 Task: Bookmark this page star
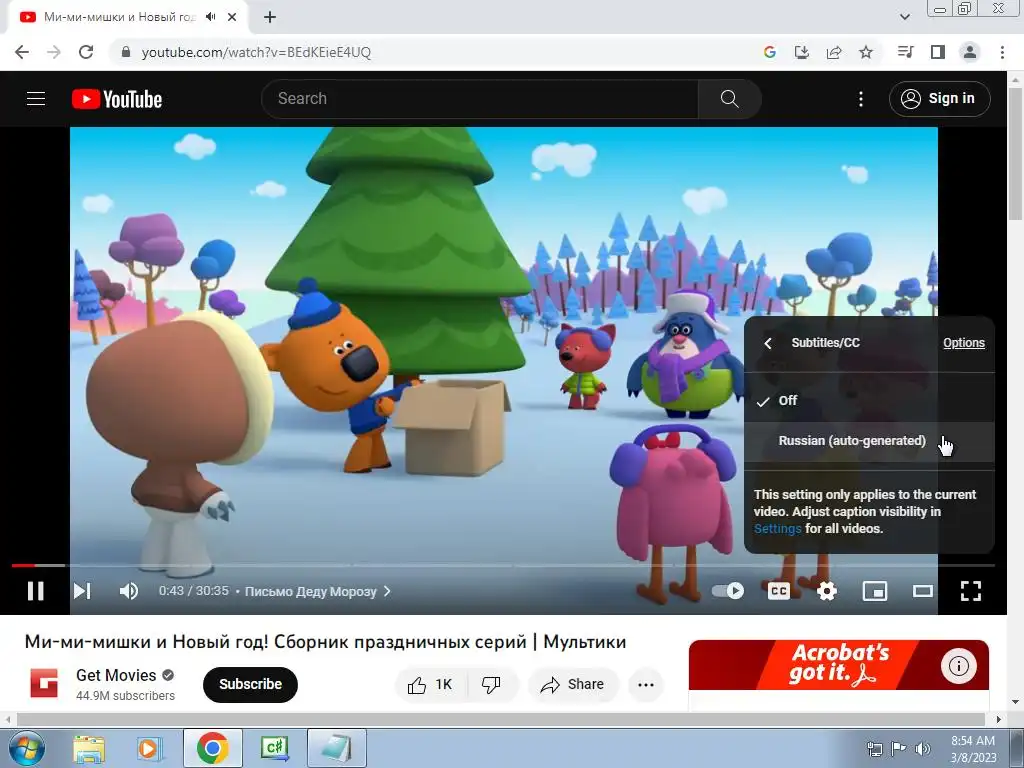coord(866,52)
